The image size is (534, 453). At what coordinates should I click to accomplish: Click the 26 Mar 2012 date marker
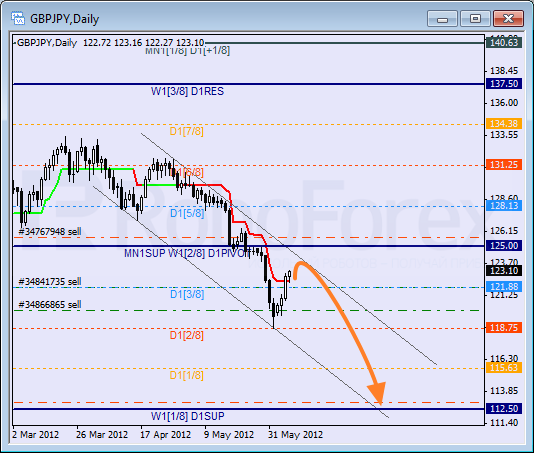click(x=102, y=435)
